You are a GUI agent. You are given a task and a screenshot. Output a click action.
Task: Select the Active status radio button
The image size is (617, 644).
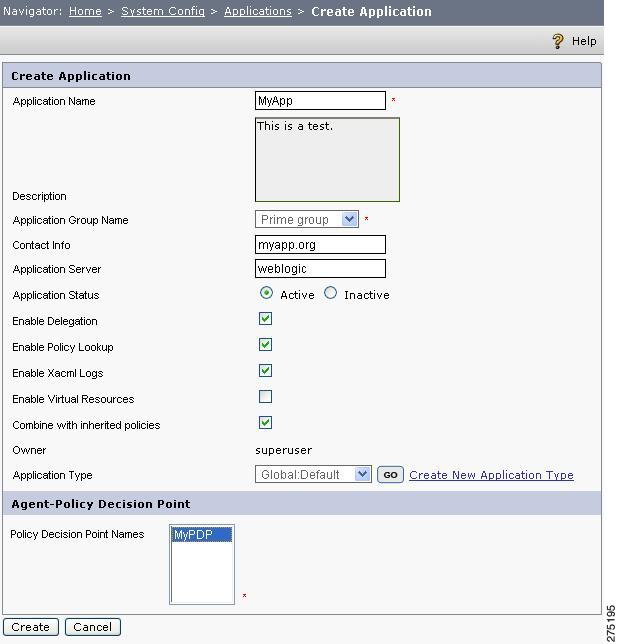point(266,293)
